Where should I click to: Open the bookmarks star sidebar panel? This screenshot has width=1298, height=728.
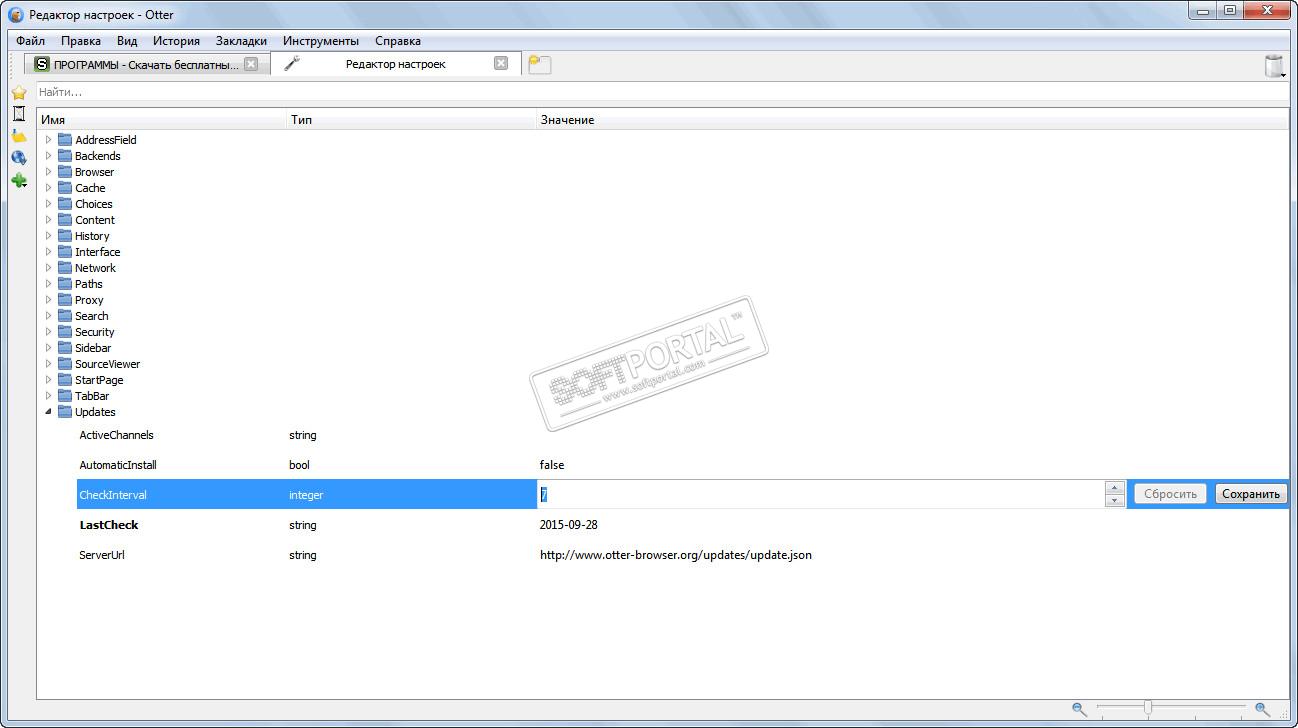(x=18, y=92)
